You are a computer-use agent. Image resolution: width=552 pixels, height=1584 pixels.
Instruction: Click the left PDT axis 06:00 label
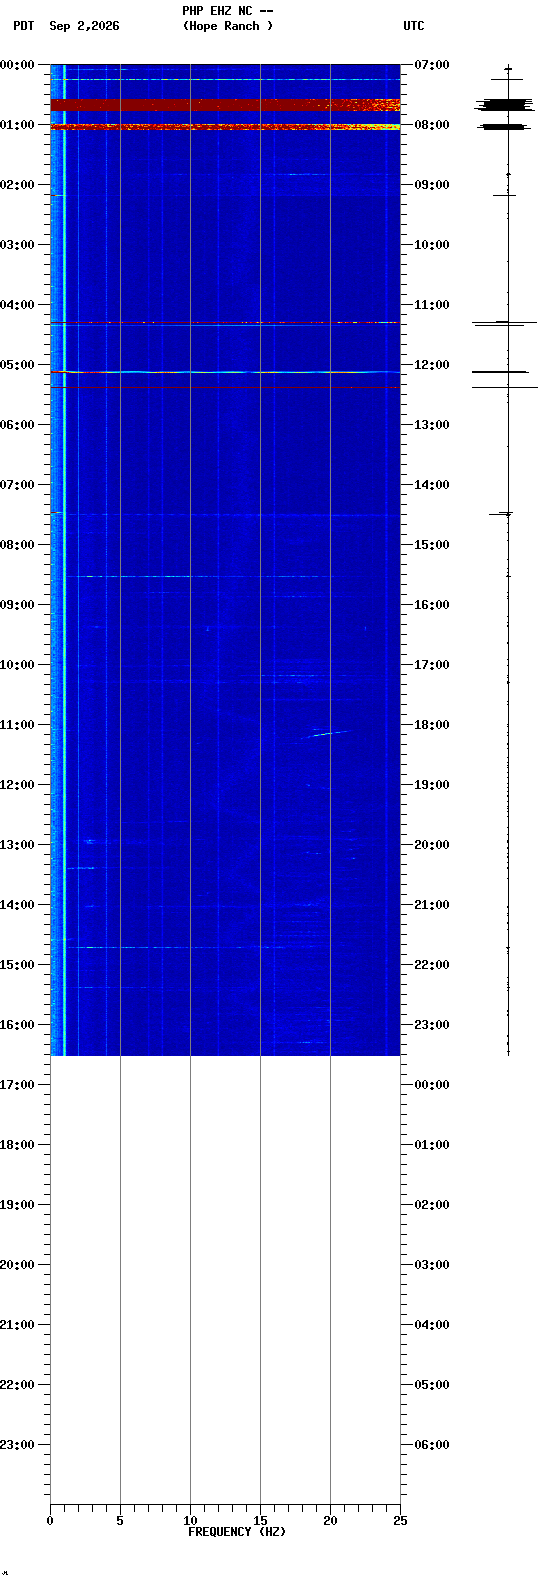(x=18, y=425)
